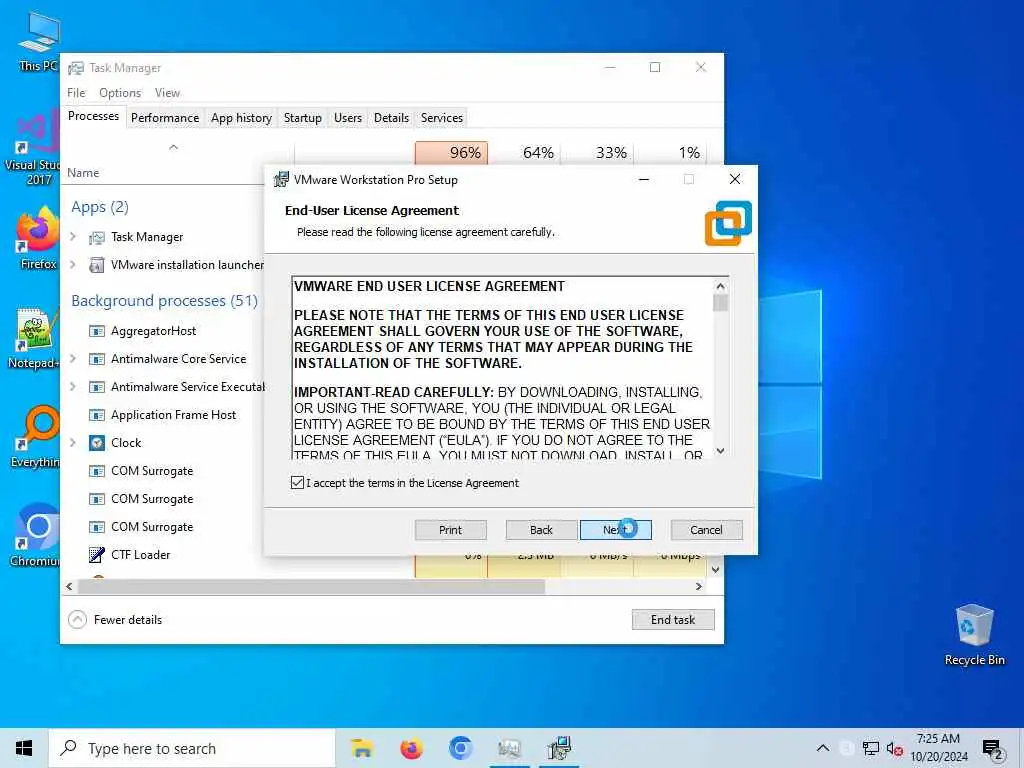Launch Firefox from the desktop shortcut

pos(38,238)
